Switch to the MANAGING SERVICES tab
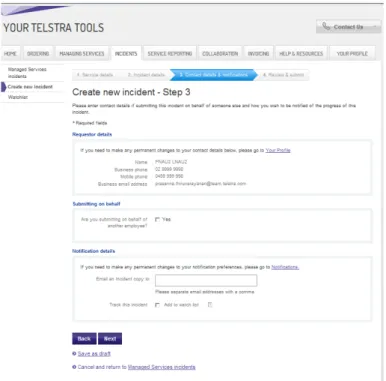386x381 pixels. pyautogui.click(x=82, y=54)
